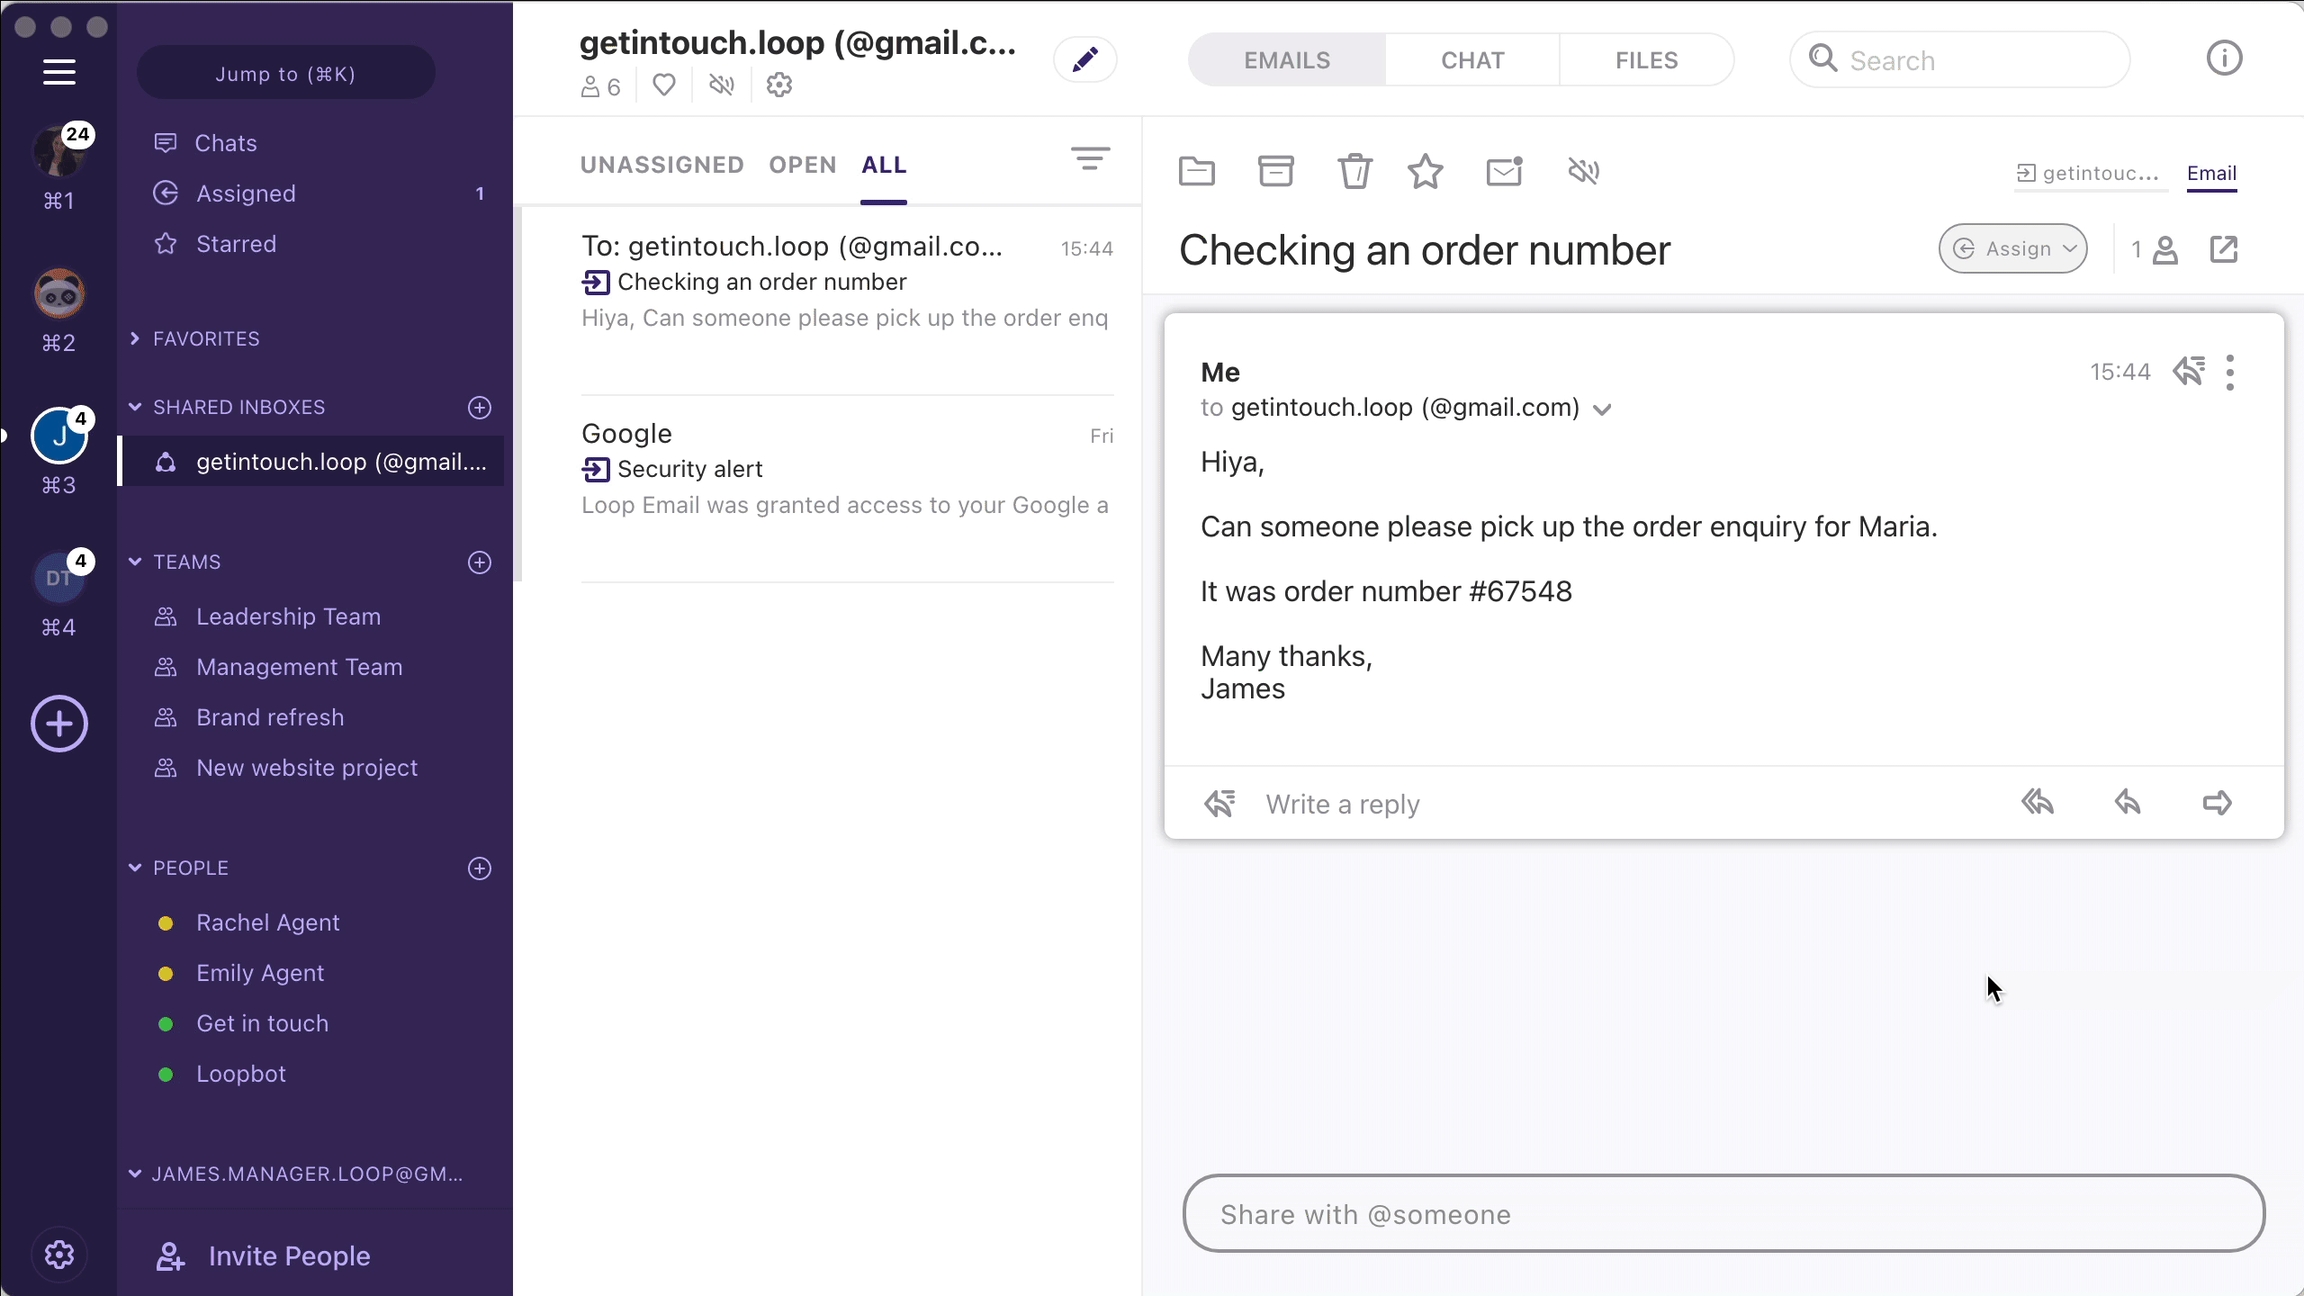Switch to account avatar with badge 24
The height and width of the screenshot is (1296, 2304).
[x=60, y=150]
